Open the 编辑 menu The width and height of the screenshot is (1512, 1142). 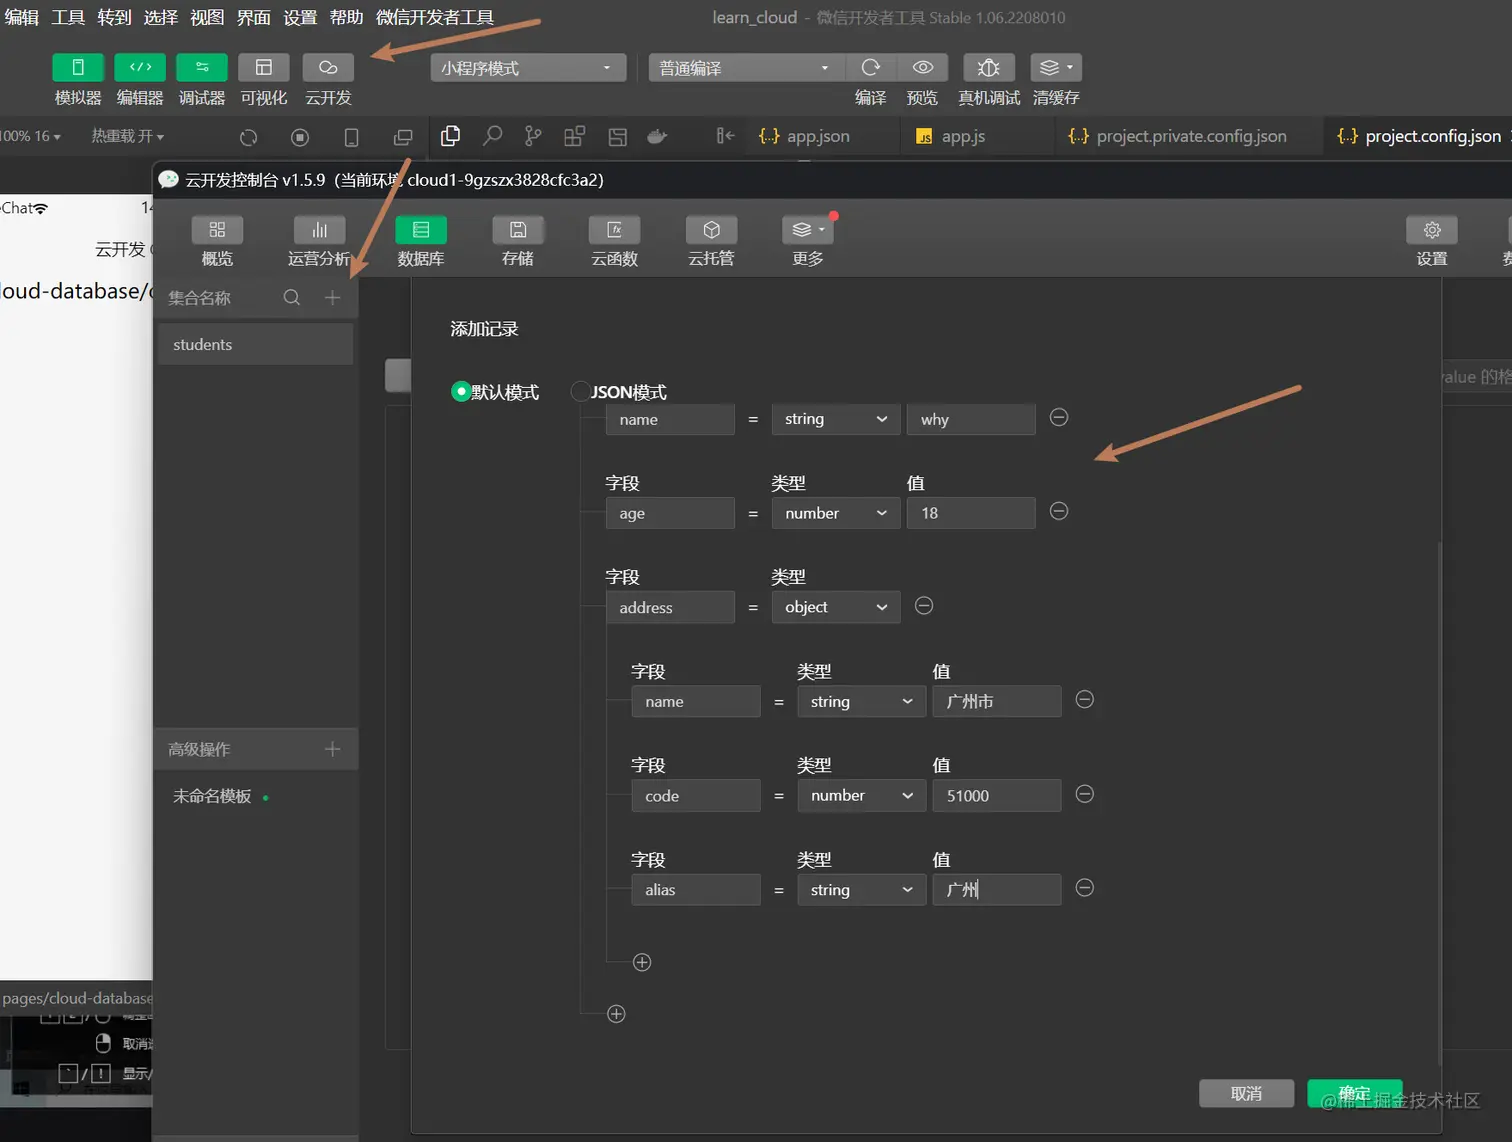click(x=21, y=17)
